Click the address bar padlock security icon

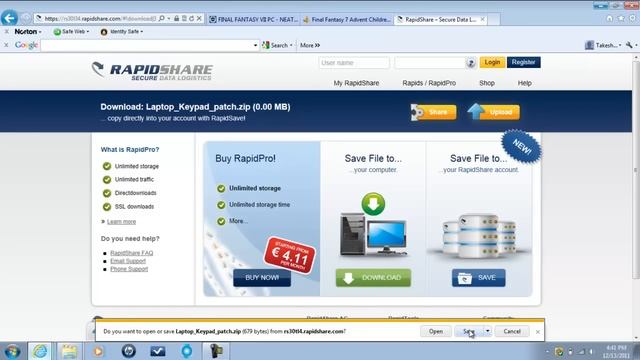(x=176, y=18)
